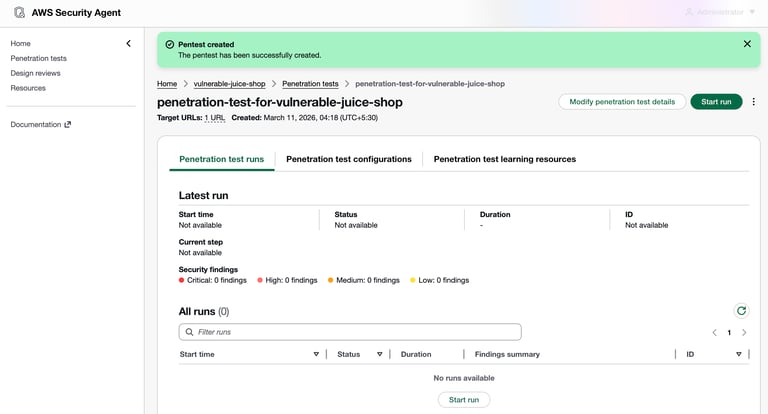Click the No runs available message
Viewport: 768px width, 414px height.
464,378
